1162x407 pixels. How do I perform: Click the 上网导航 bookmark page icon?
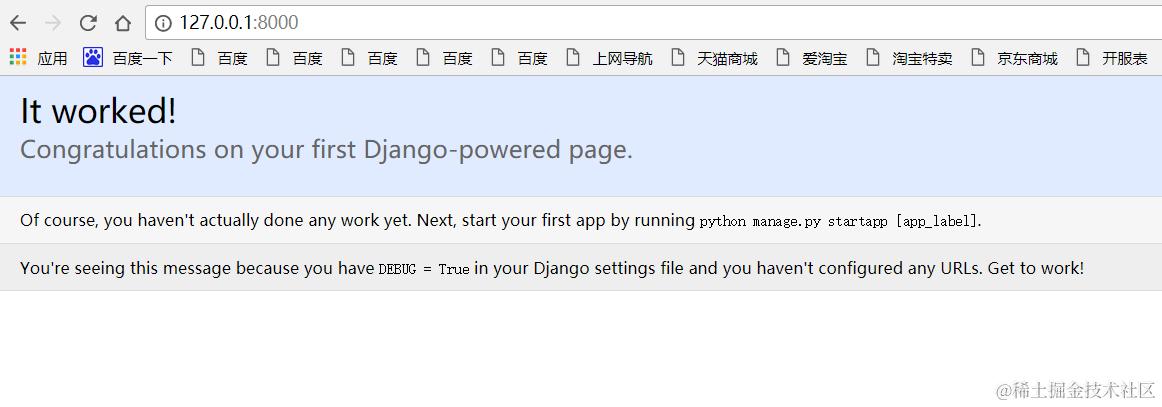573,57
